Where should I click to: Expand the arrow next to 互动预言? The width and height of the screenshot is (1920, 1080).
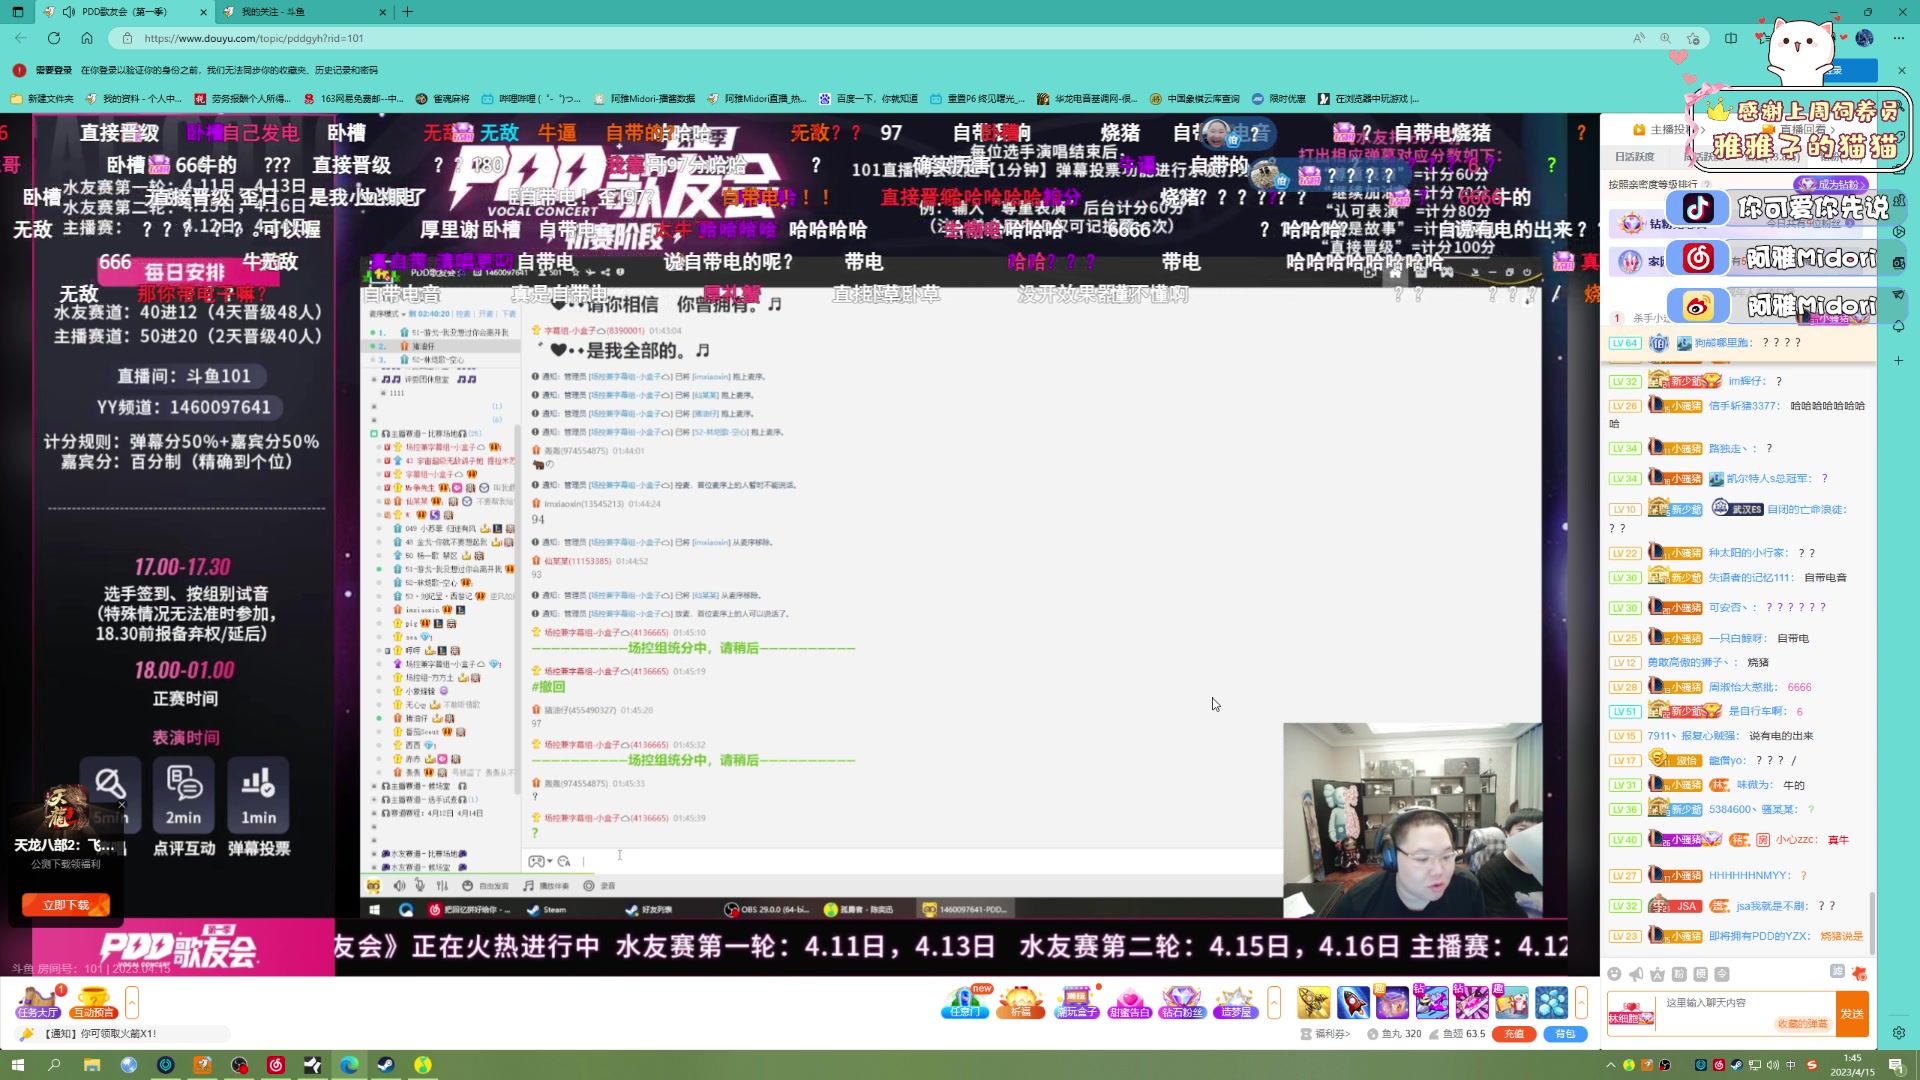pyautogui.click(x=131, y=1001)
